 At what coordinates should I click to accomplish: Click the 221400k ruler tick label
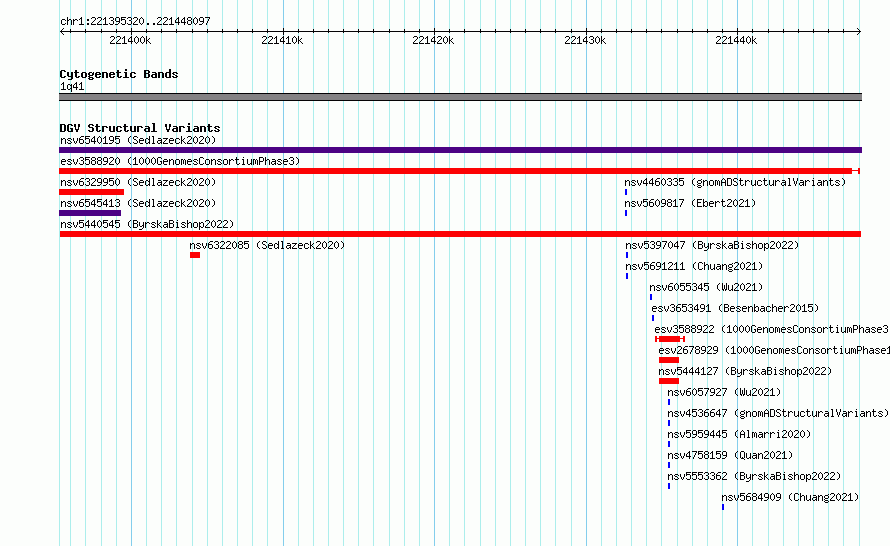[x=130, y=40]
